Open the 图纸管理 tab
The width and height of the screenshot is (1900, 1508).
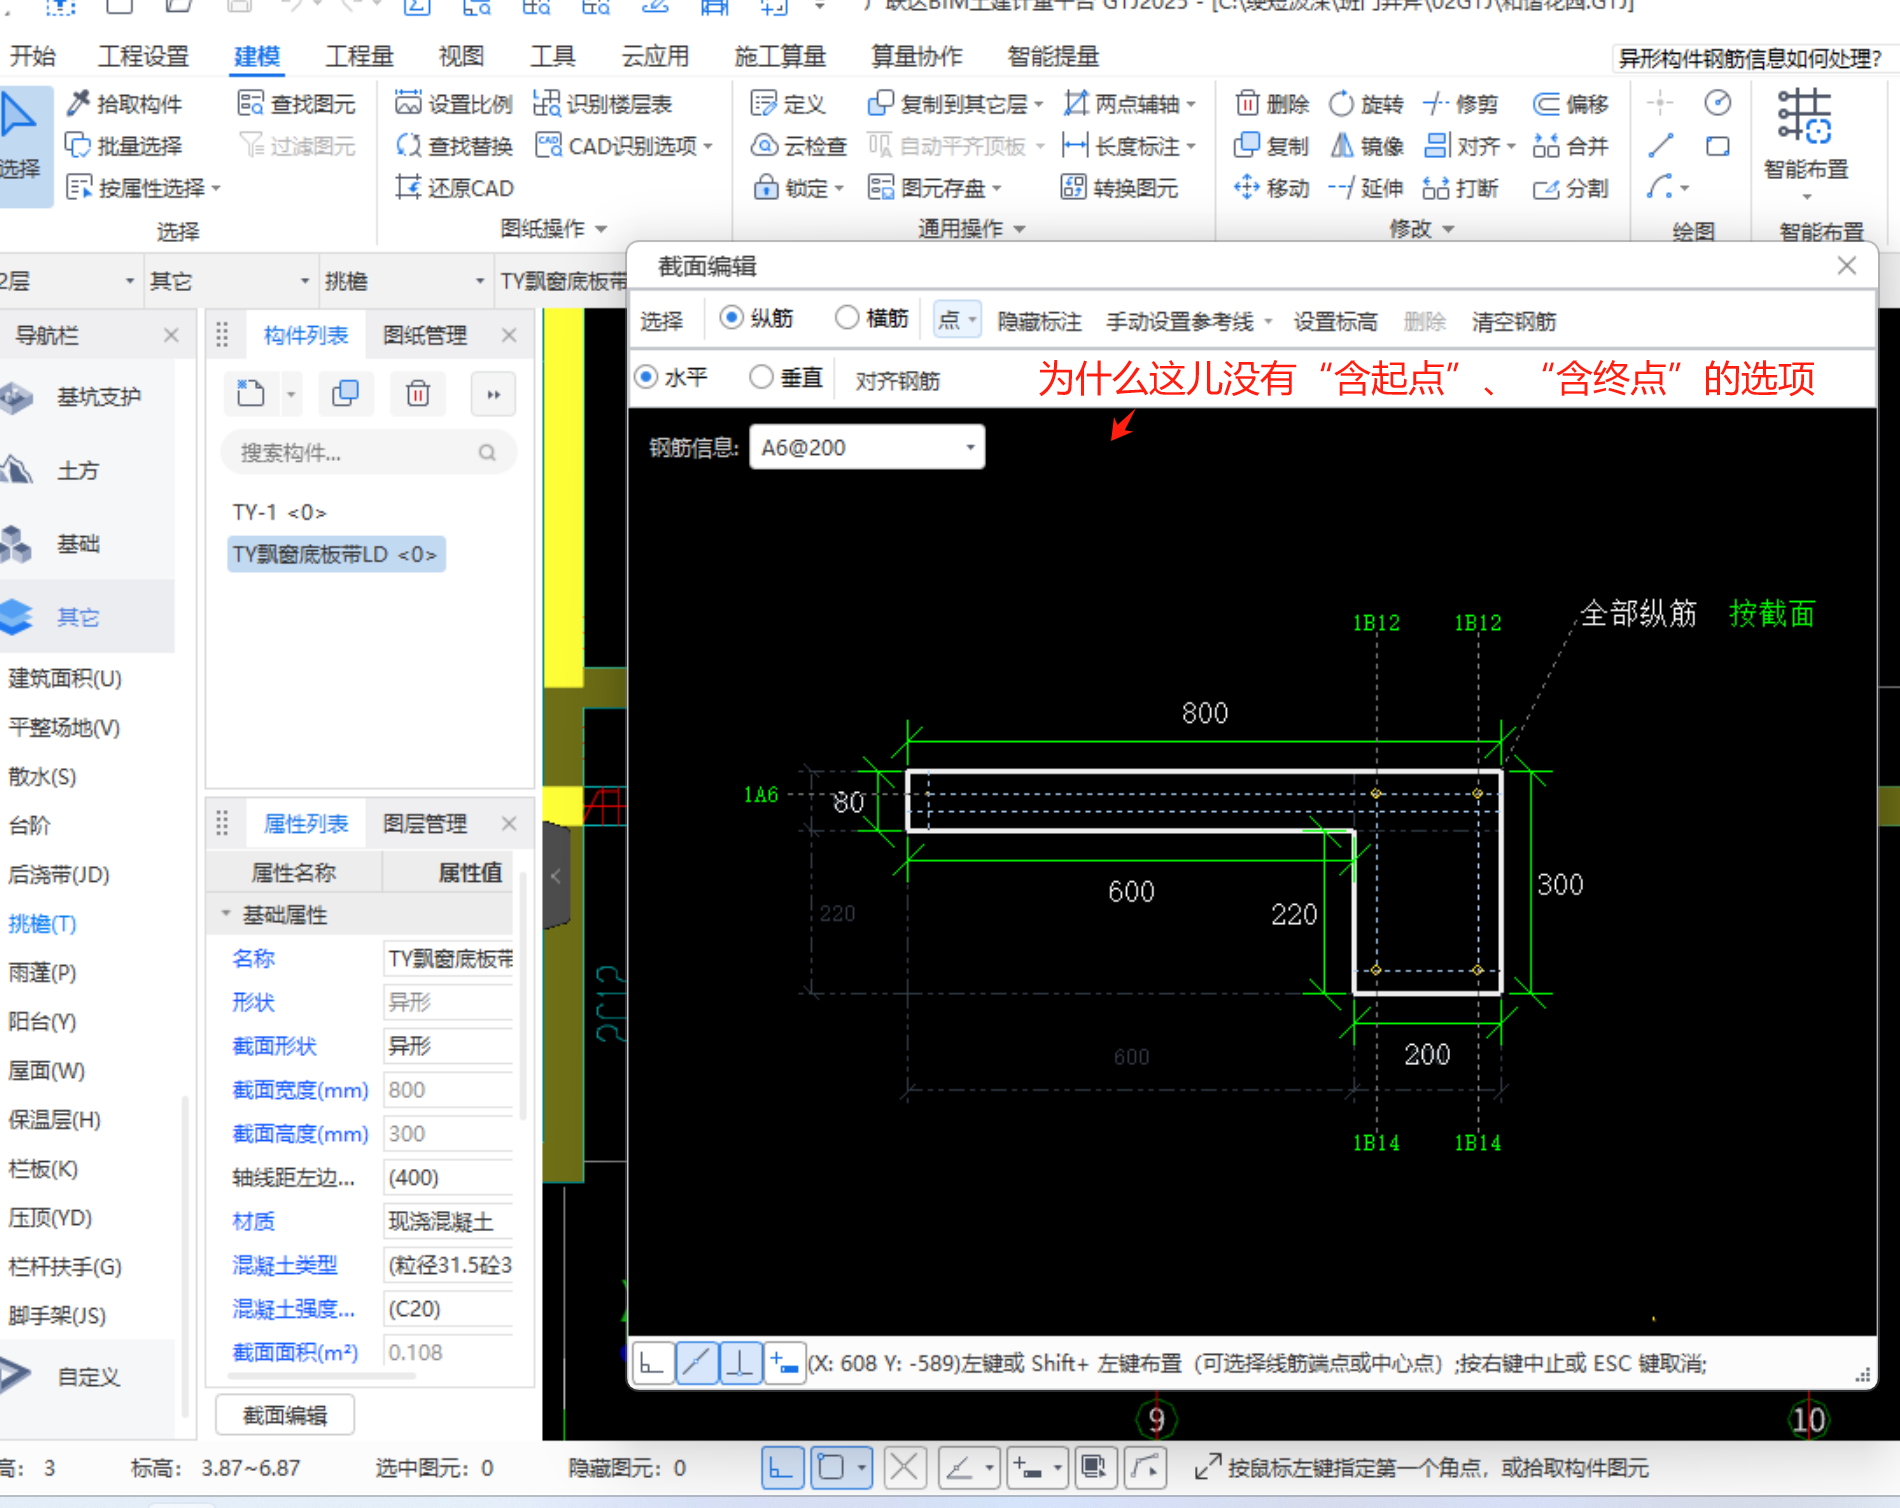pyautogui.click(x=425, y=335)
